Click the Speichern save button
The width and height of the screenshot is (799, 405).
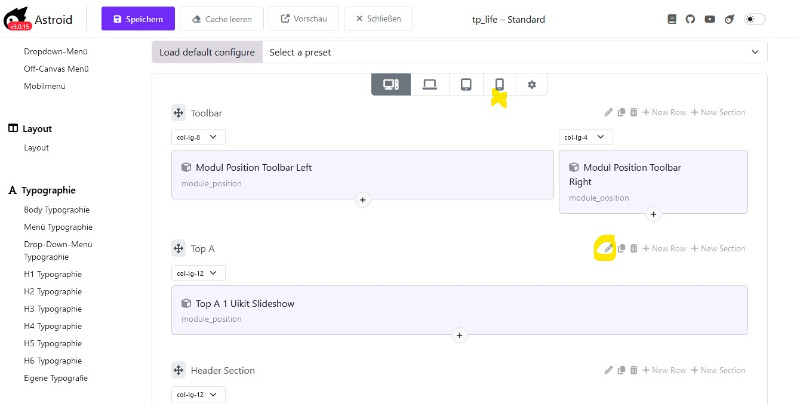click(x=138, y=19)
